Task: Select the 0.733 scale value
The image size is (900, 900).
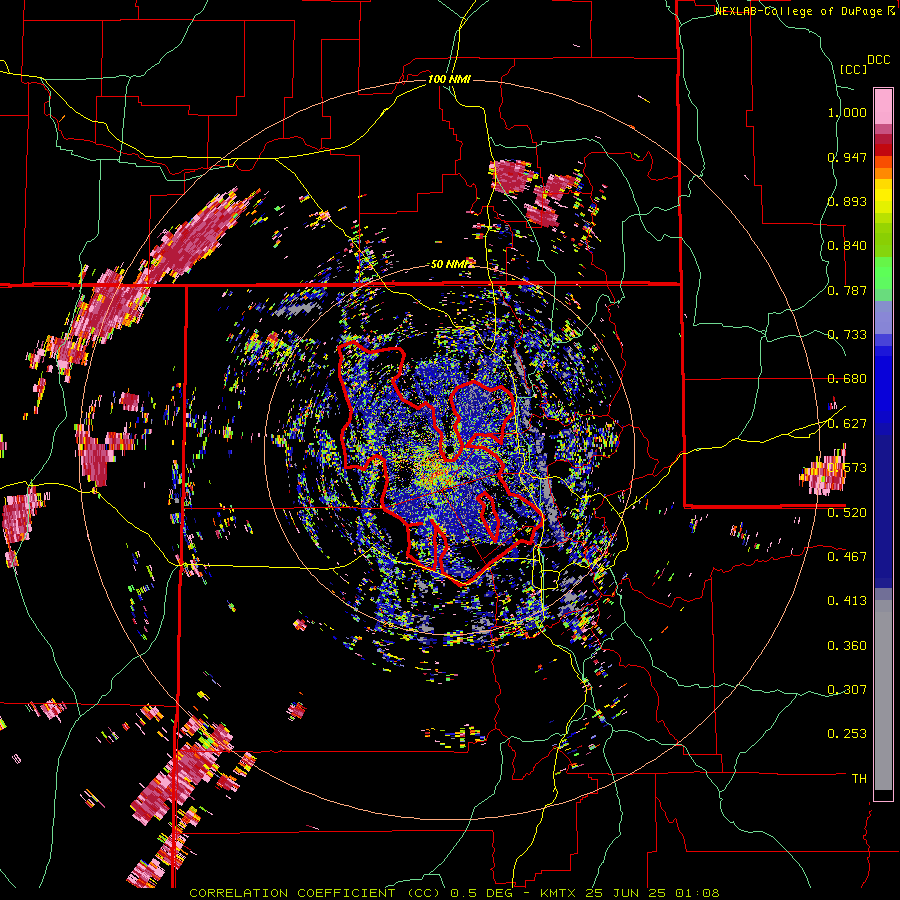Action: point(847,335)
